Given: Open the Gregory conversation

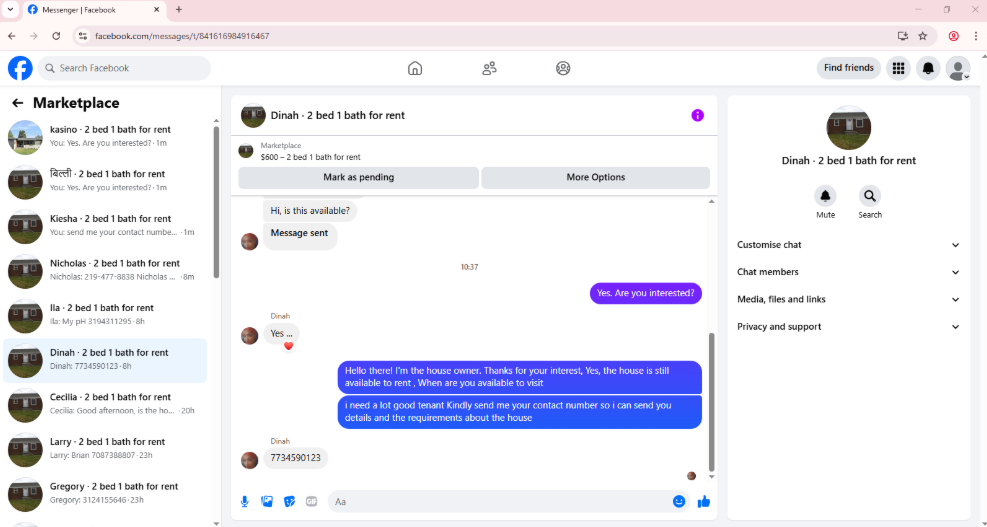Looking at the screenshot, I should pos(106,495).
